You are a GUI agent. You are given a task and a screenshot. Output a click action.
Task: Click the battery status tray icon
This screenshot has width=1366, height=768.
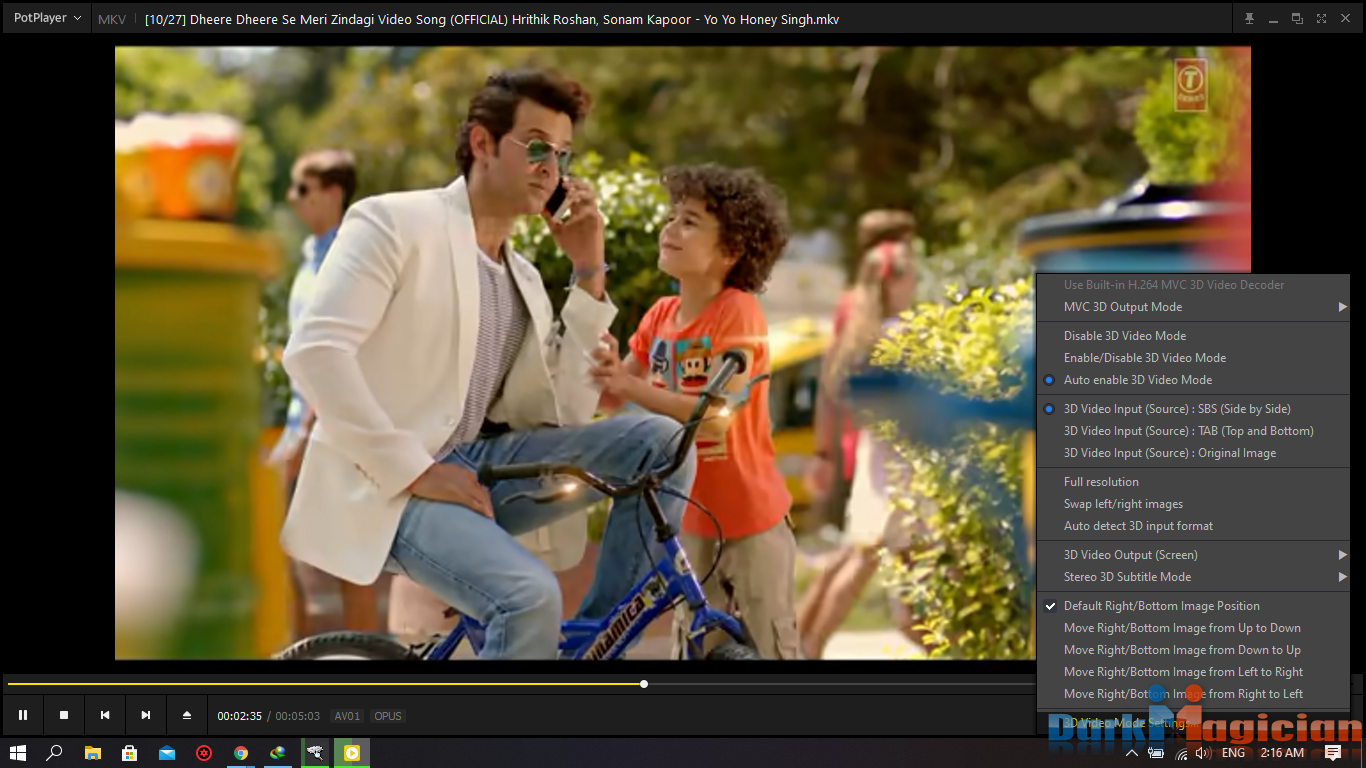click(1156, 753)
